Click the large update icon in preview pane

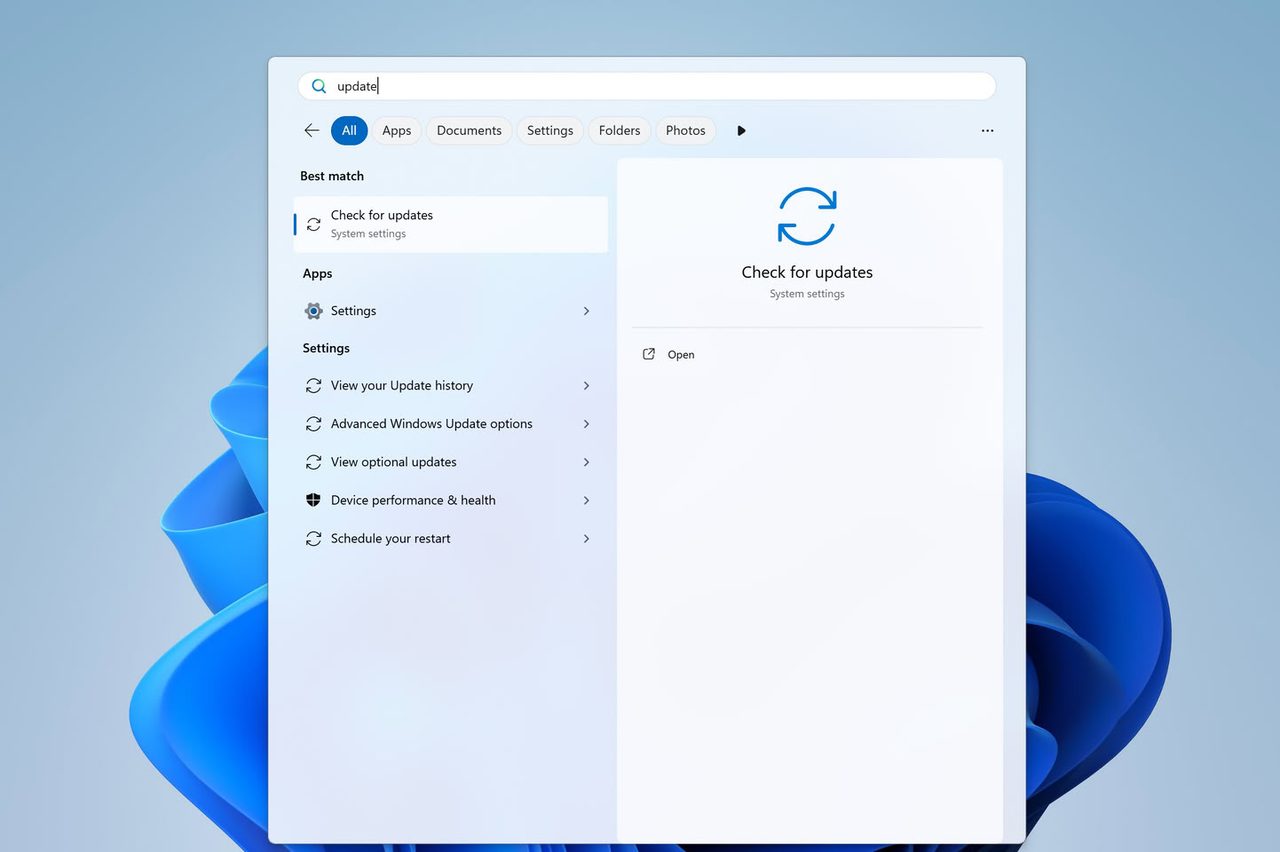tap(807, 216)
